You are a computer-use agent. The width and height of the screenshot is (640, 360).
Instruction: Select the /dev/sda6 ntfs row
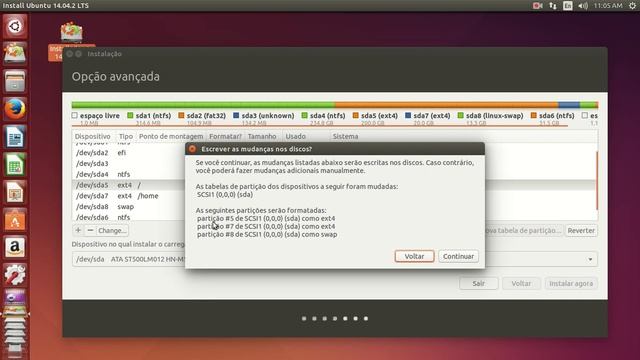pyautogui.click(x=129, y=218)
